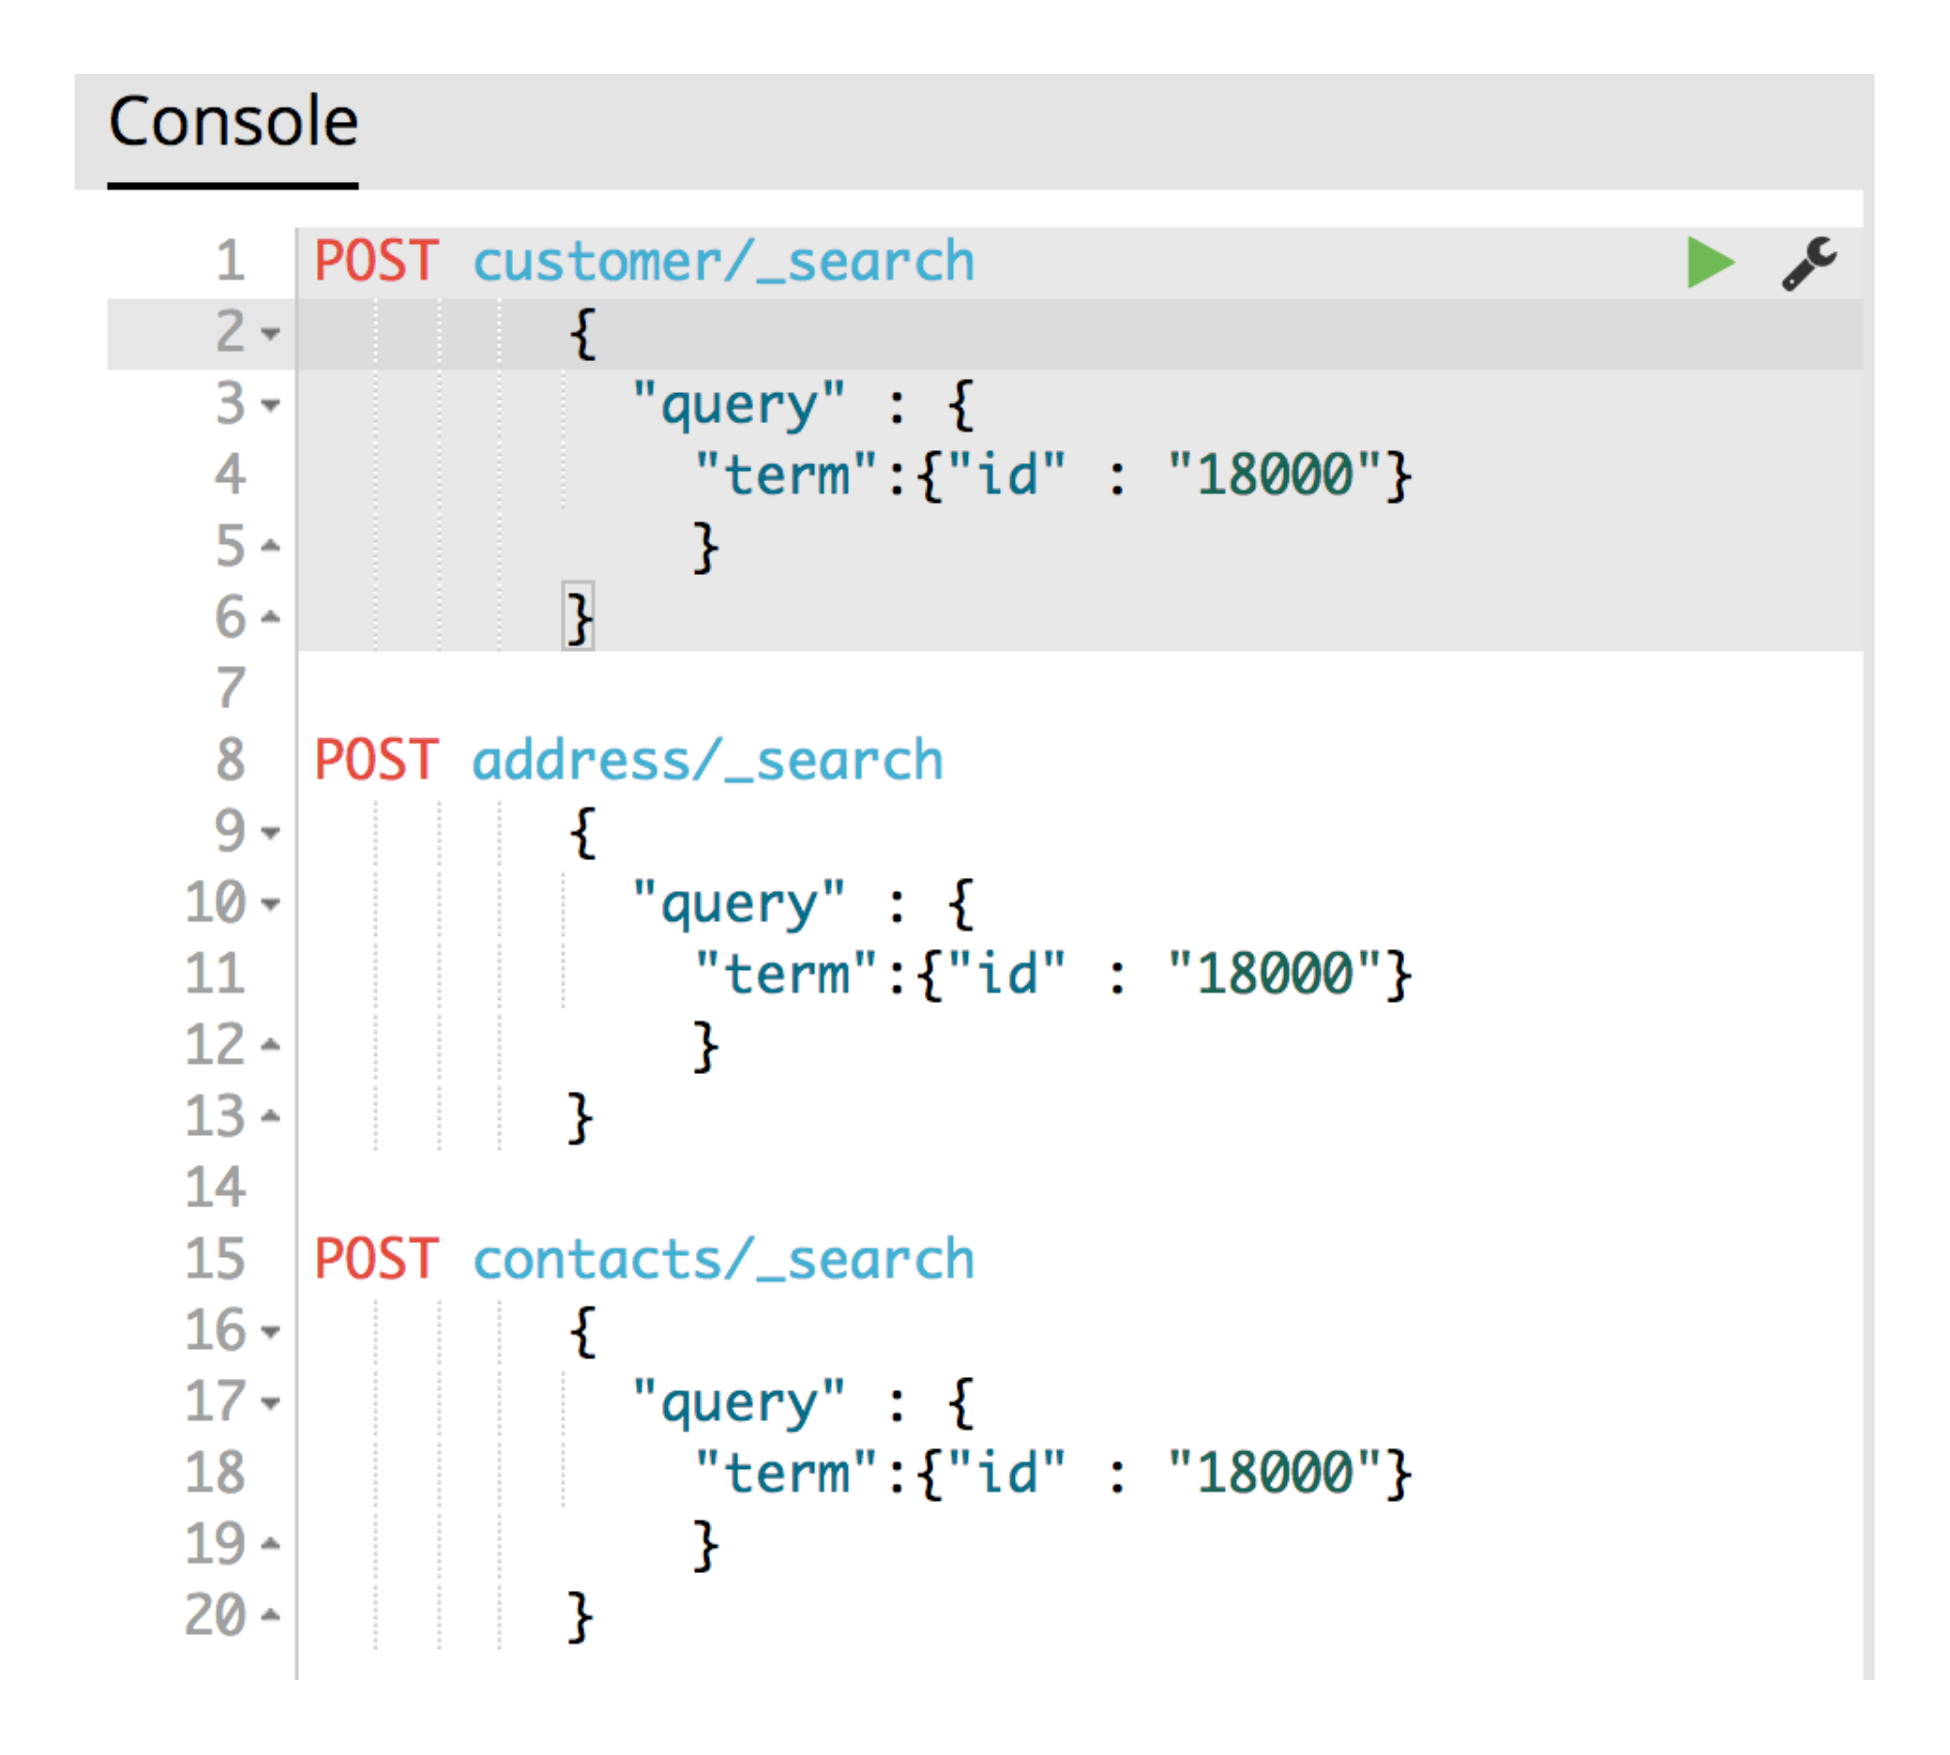Switch to the Console tab
1950x1755 pixels.
pos(233,123)
